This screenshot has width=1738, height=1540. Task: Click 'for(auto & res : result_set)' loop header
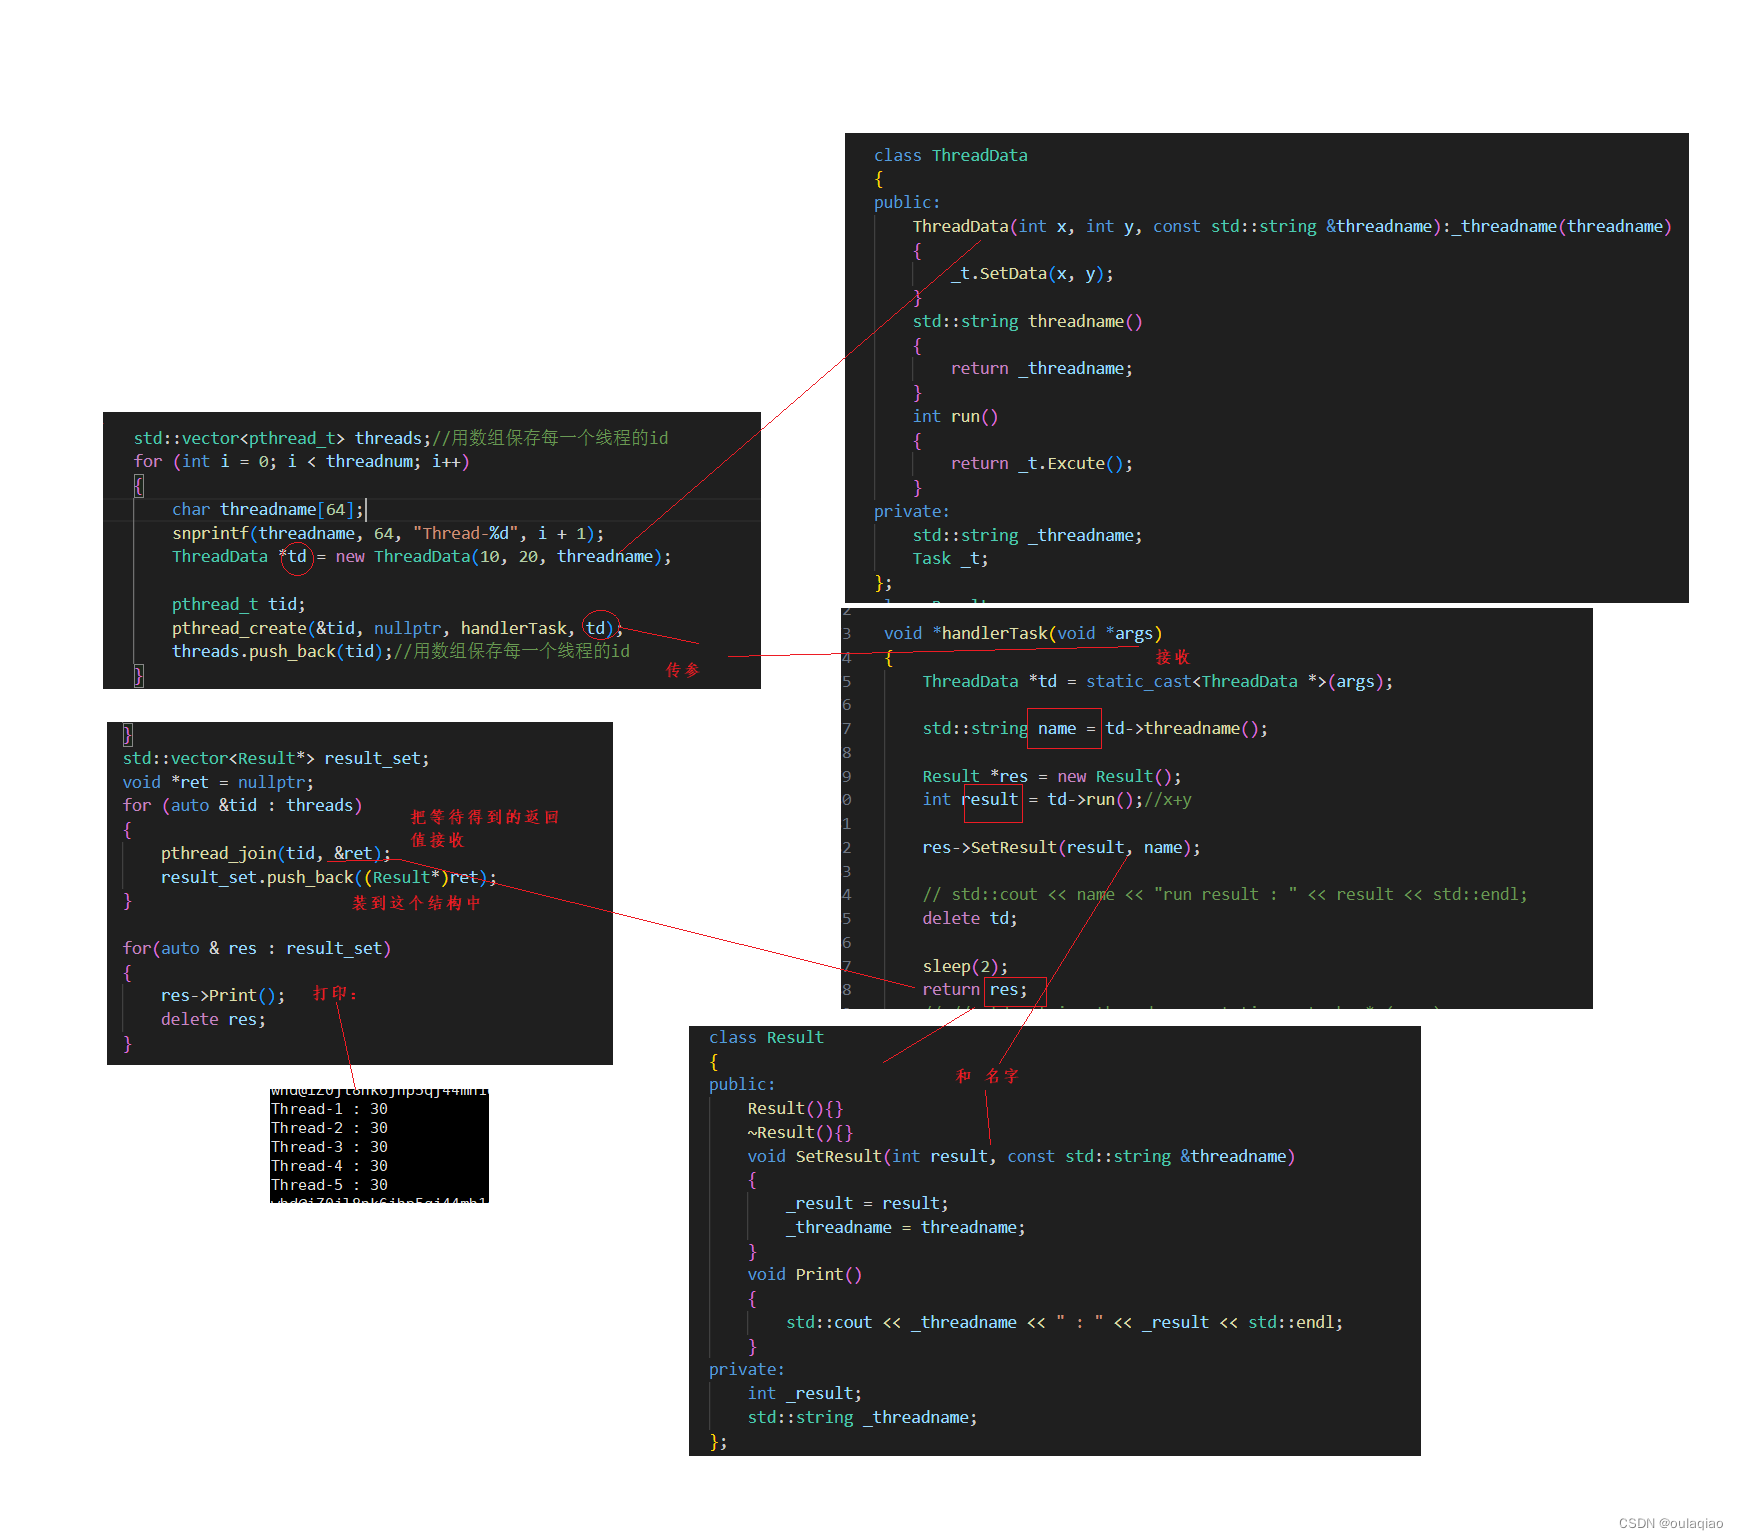[x=257, y=948]
